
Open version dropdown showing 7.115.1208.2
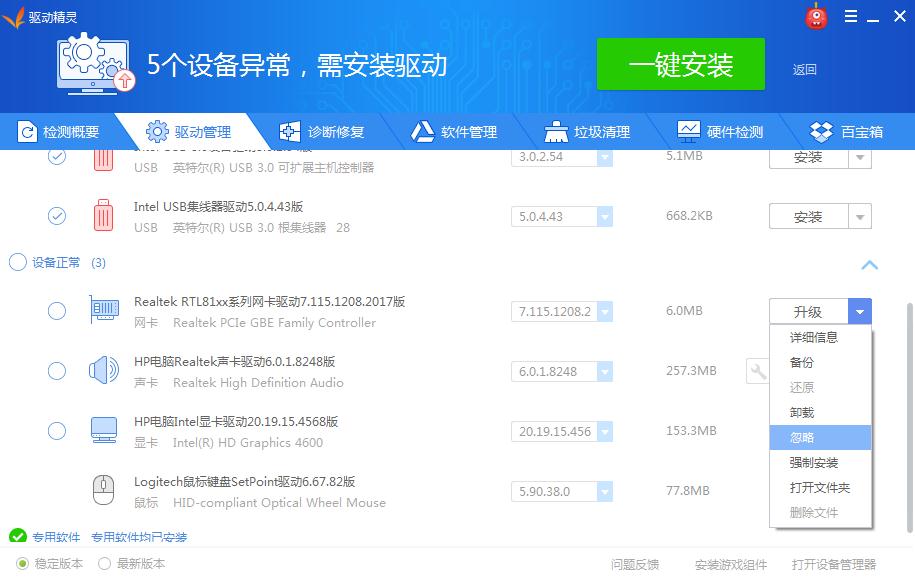(605, 312)
